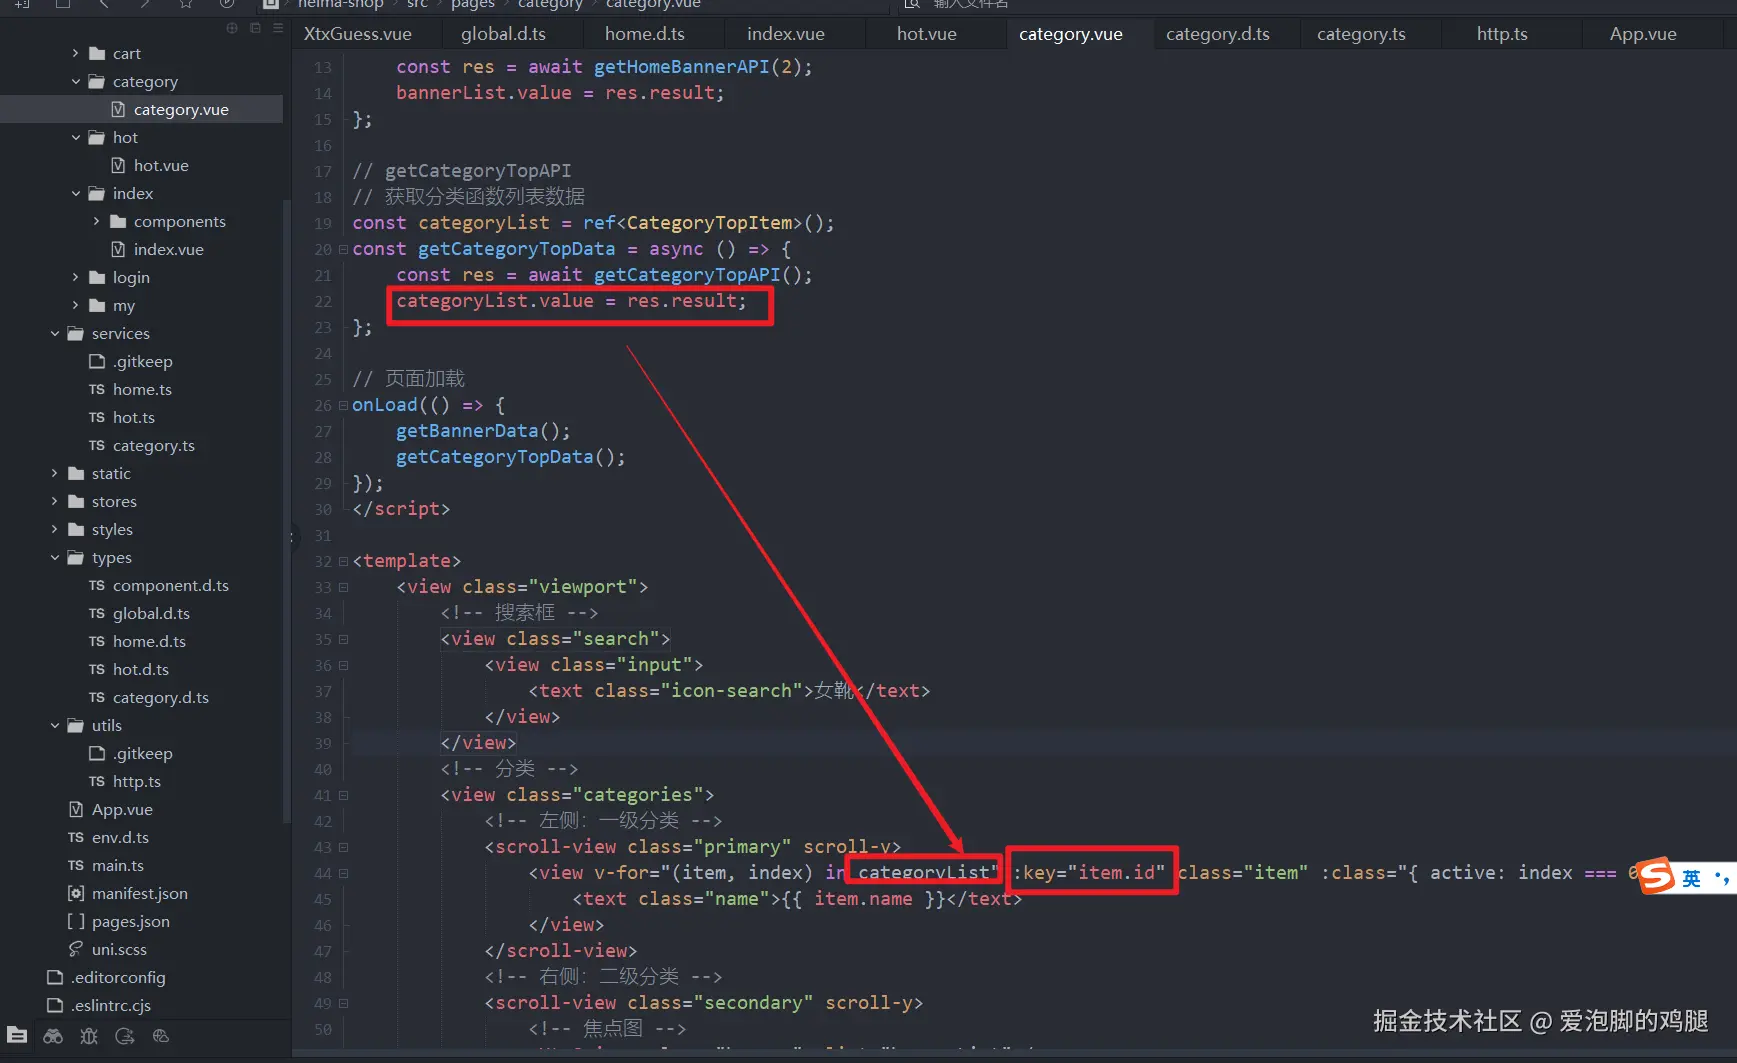Image resolution: width=1737 pixels, height=1063 pixels.
Task: Click the folder icon beside utils
Action: 76,725
